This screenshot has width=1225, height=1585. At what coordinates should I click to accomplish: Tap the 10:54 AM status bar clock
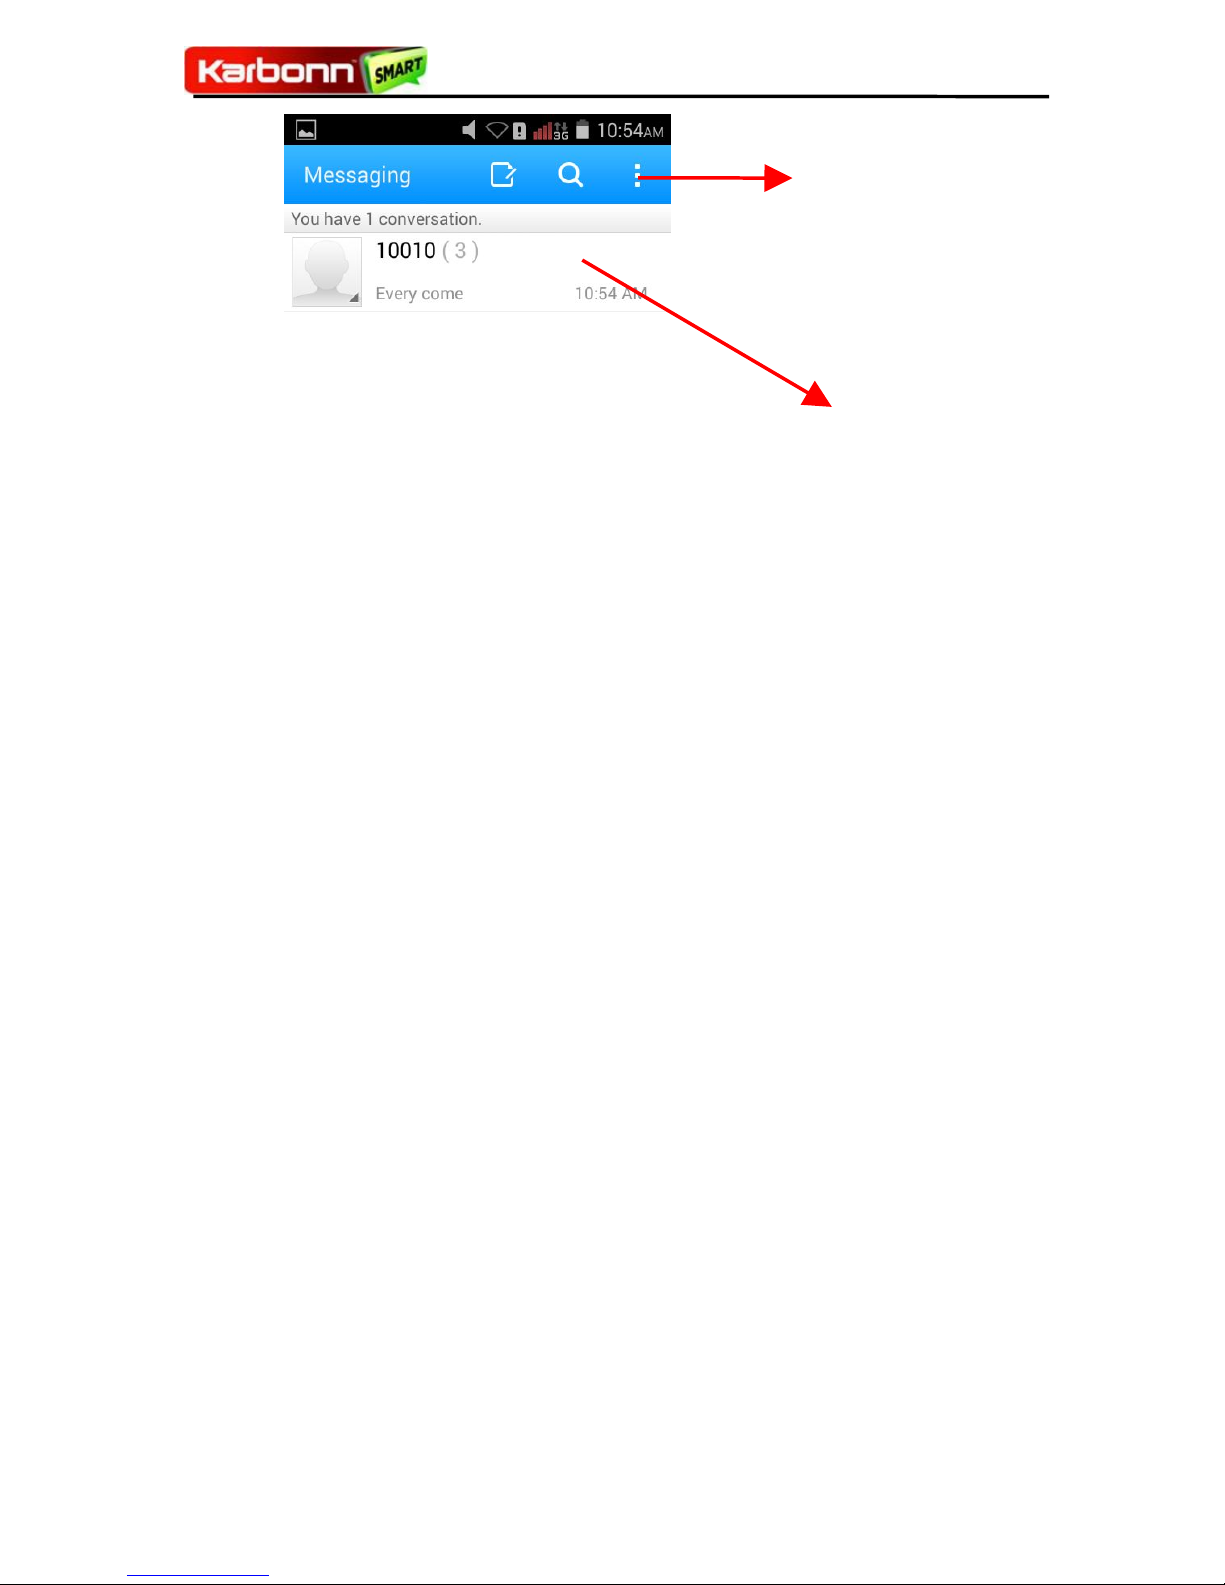coord(630,131)
